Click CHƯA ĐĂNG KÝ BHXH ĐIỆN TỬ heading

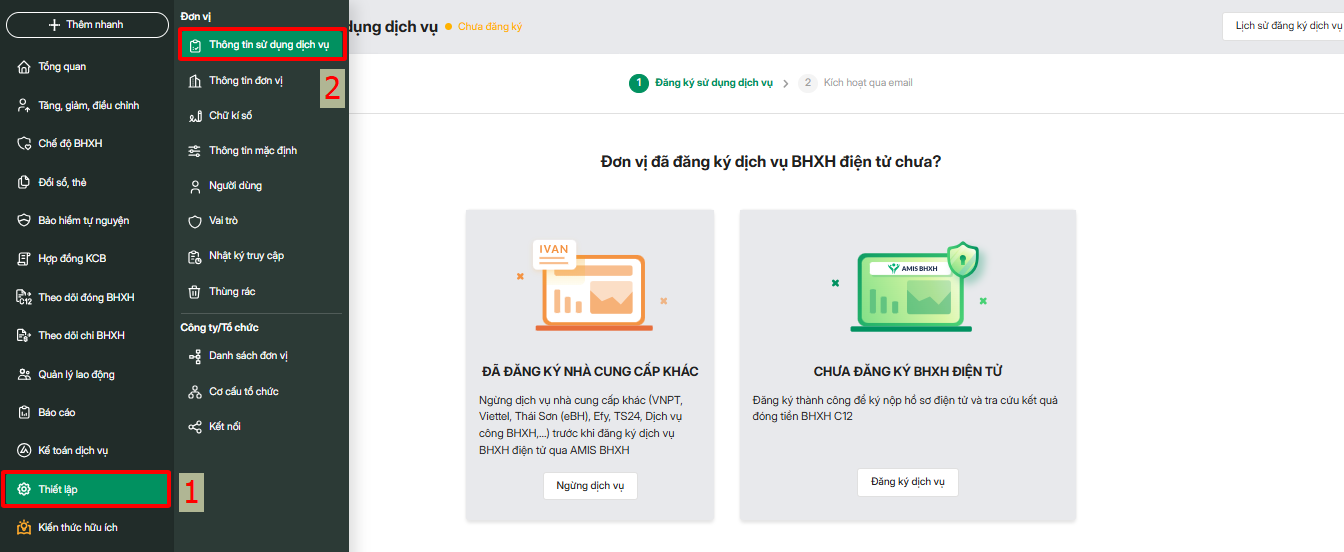coord(908,372)
